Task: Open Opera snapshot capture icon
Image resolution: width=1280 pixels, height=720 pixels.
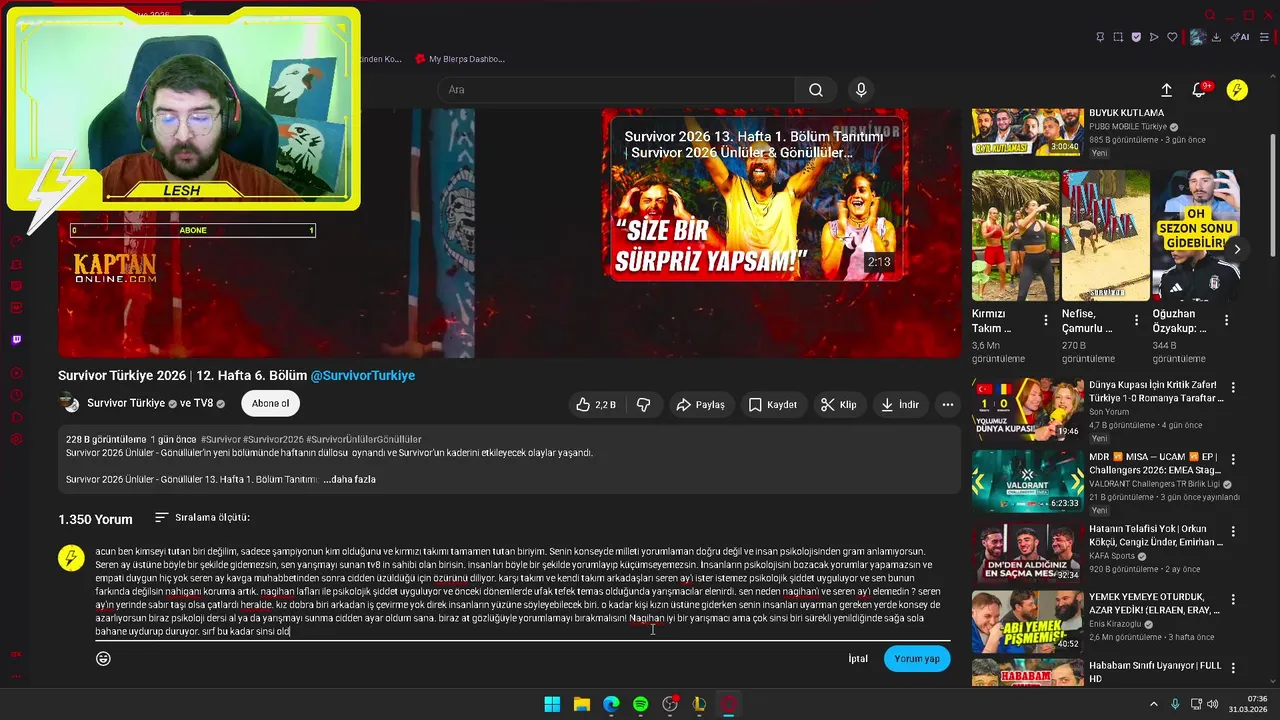Action: (x=1118, y=37)
